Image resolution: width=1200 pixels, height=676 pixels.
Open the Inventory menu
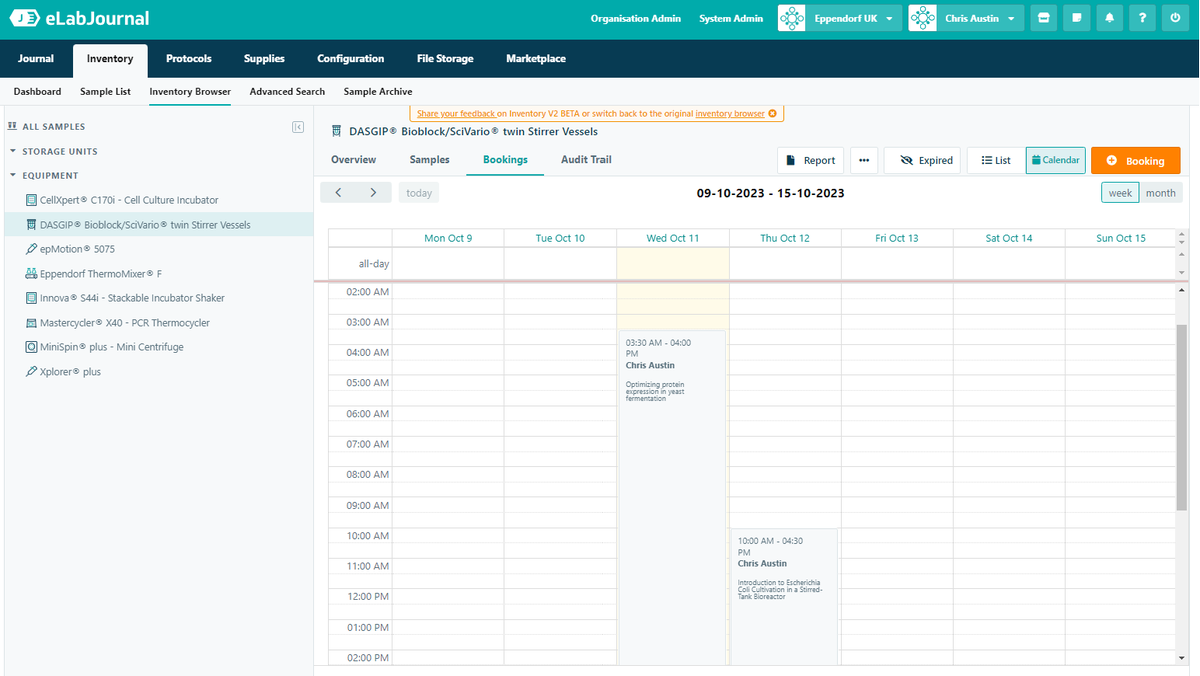110,59
